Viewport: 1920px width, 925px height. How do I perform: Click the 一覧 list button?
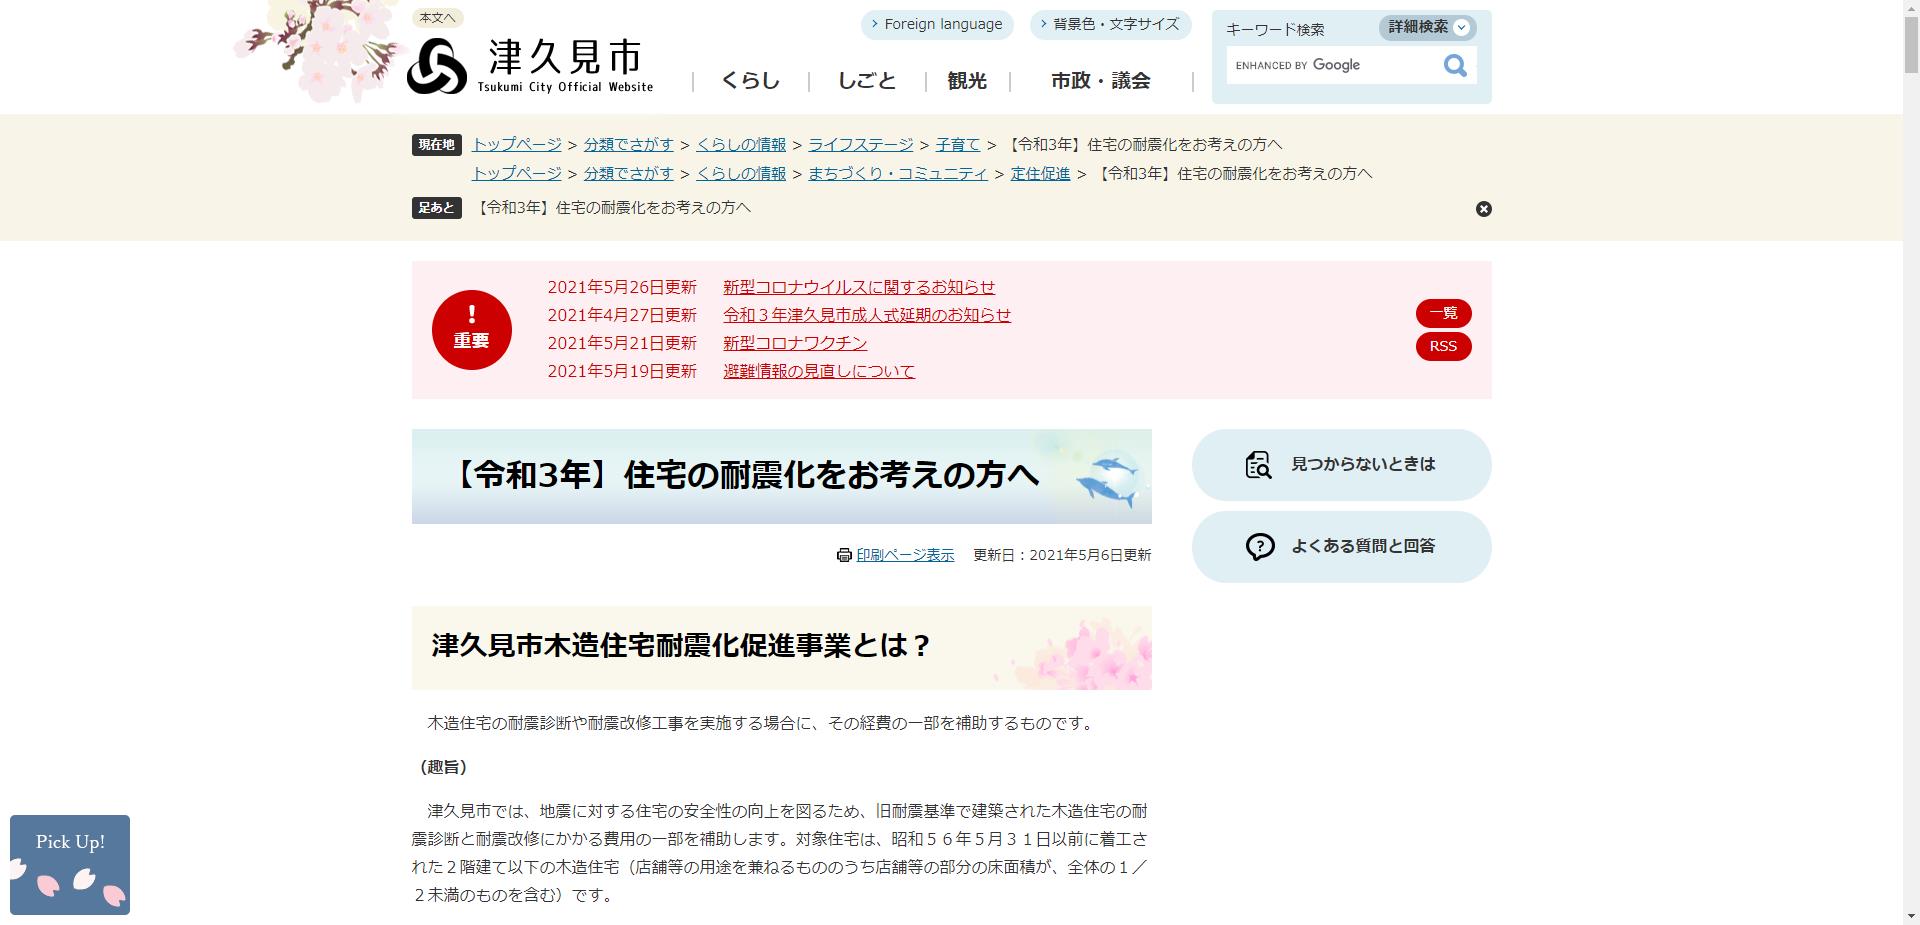tap(1443, 313)
